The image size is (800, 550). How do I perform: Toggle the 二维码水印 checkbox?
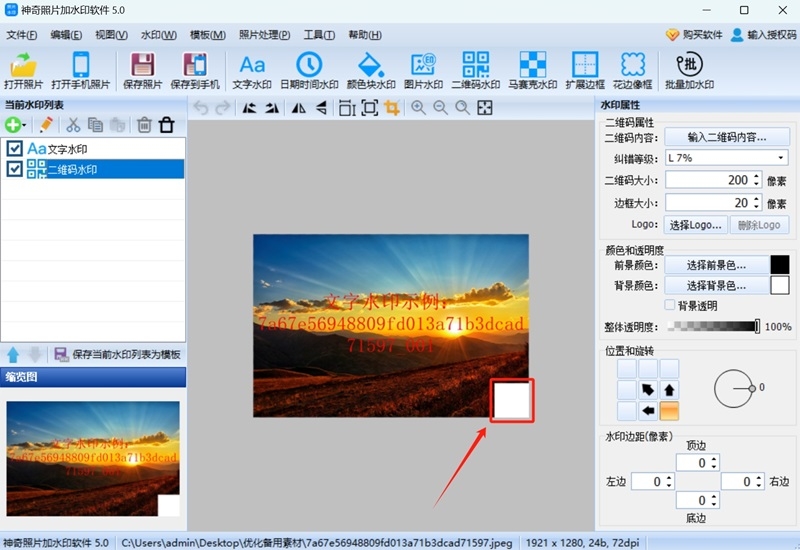[x=14, y=169]
